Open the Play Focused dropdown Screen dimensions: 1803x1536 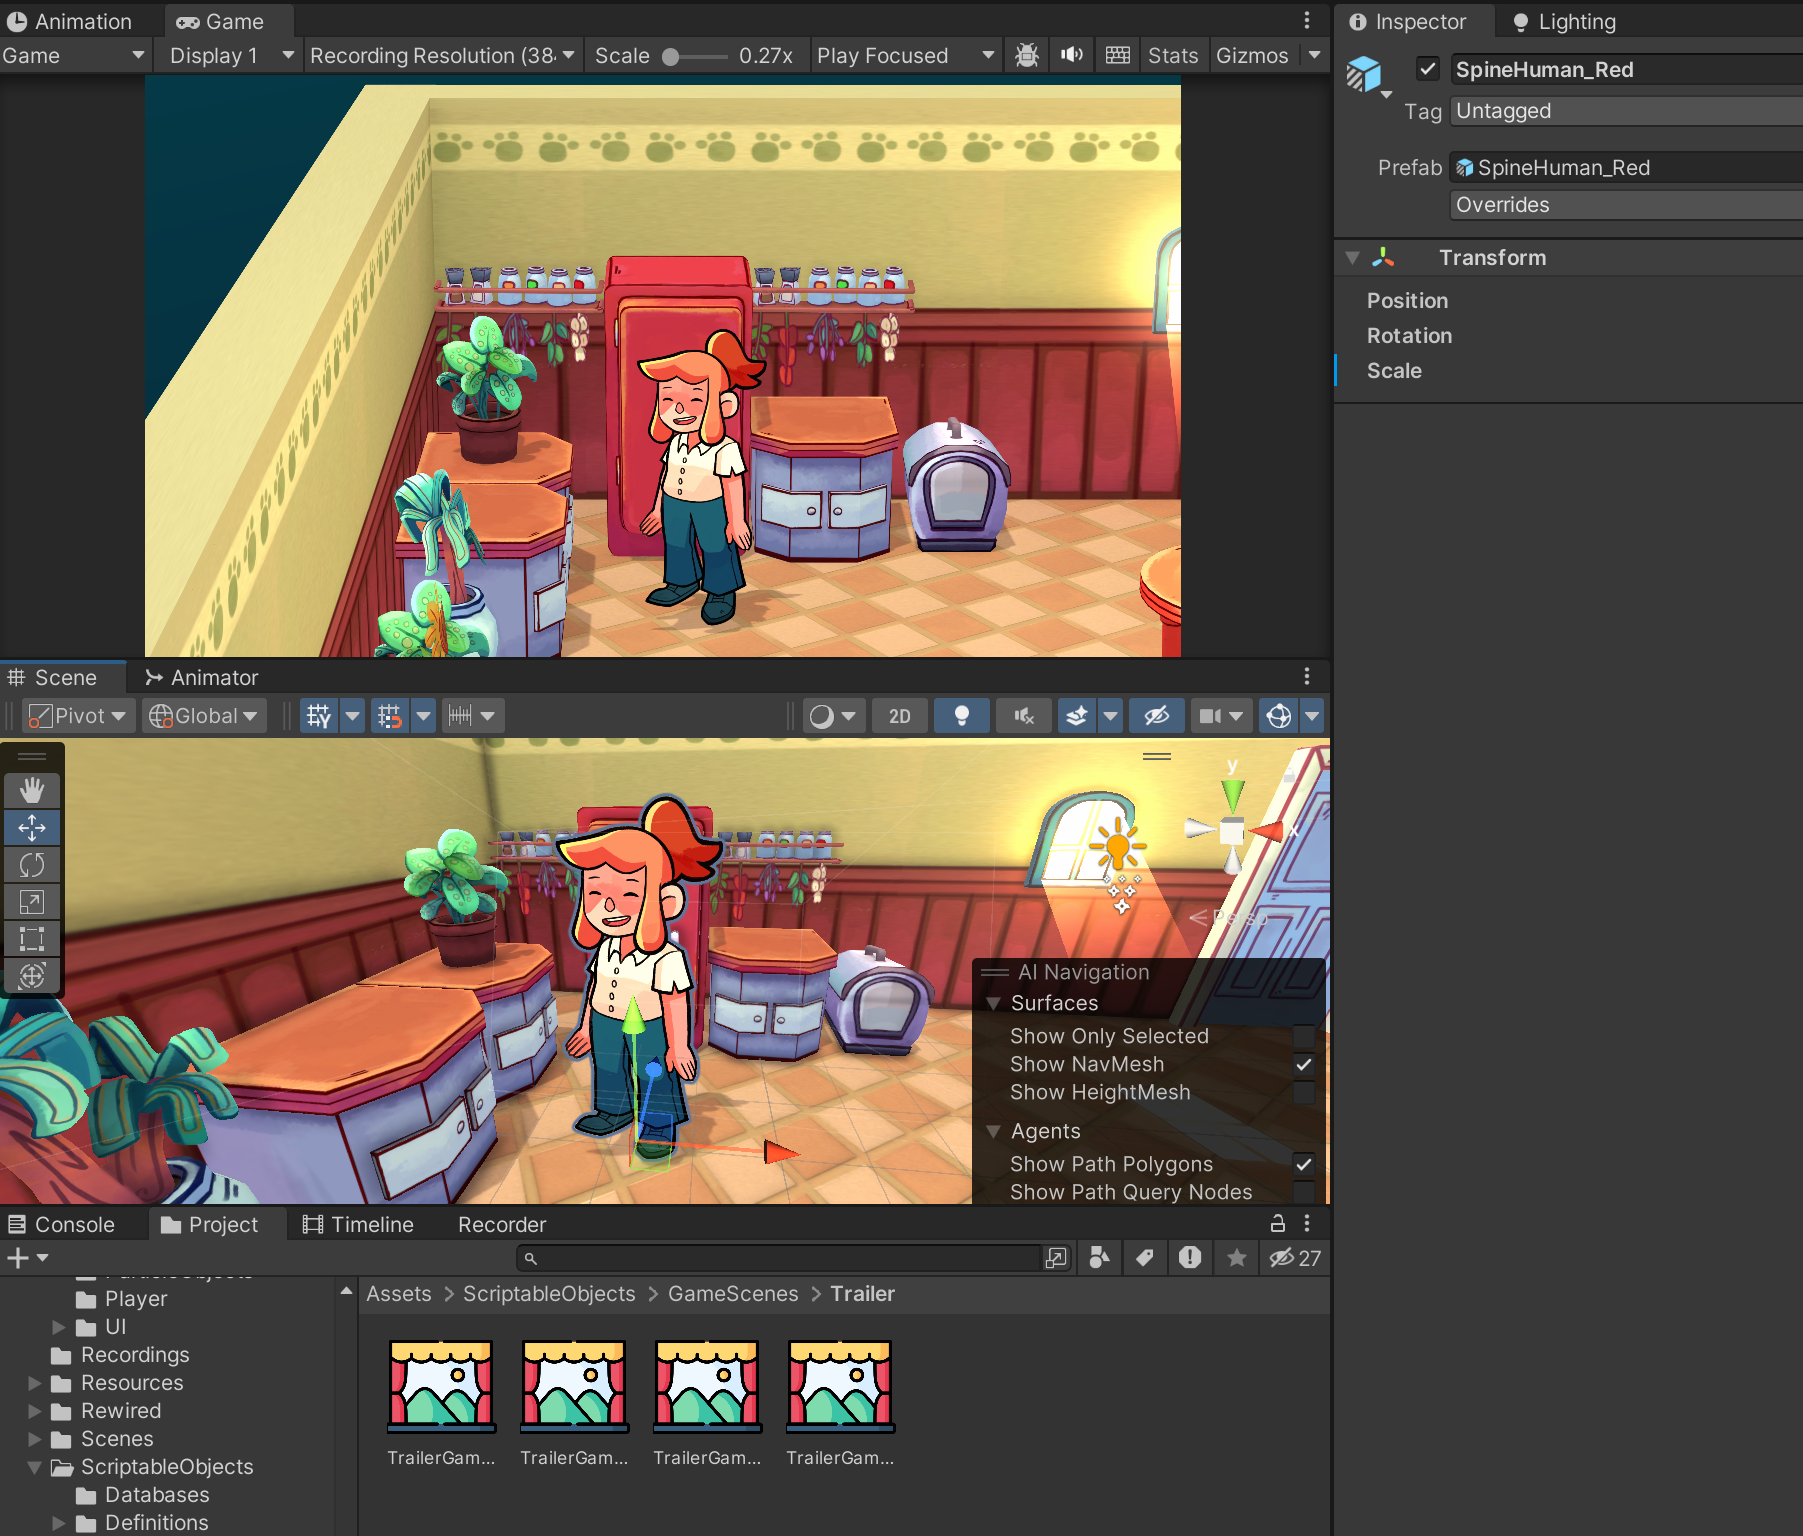point(905,56)
